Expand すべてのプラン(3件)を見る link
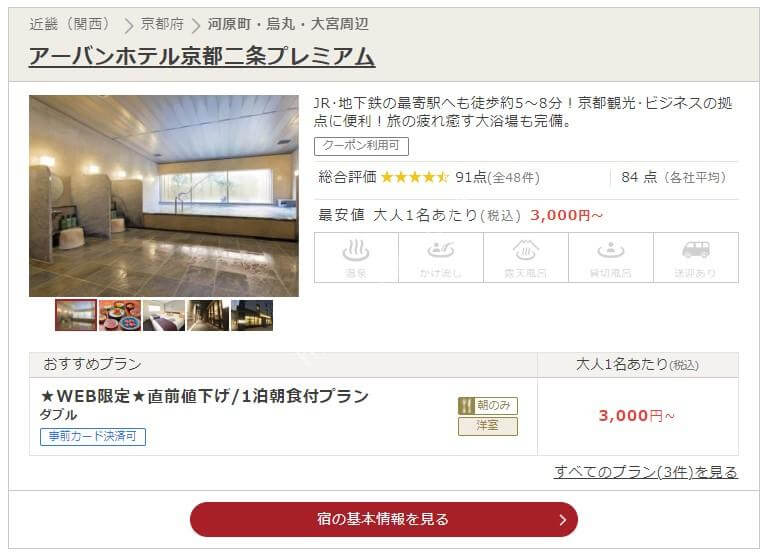This screenshot has width=766, height=554. (x=645, y=472)
